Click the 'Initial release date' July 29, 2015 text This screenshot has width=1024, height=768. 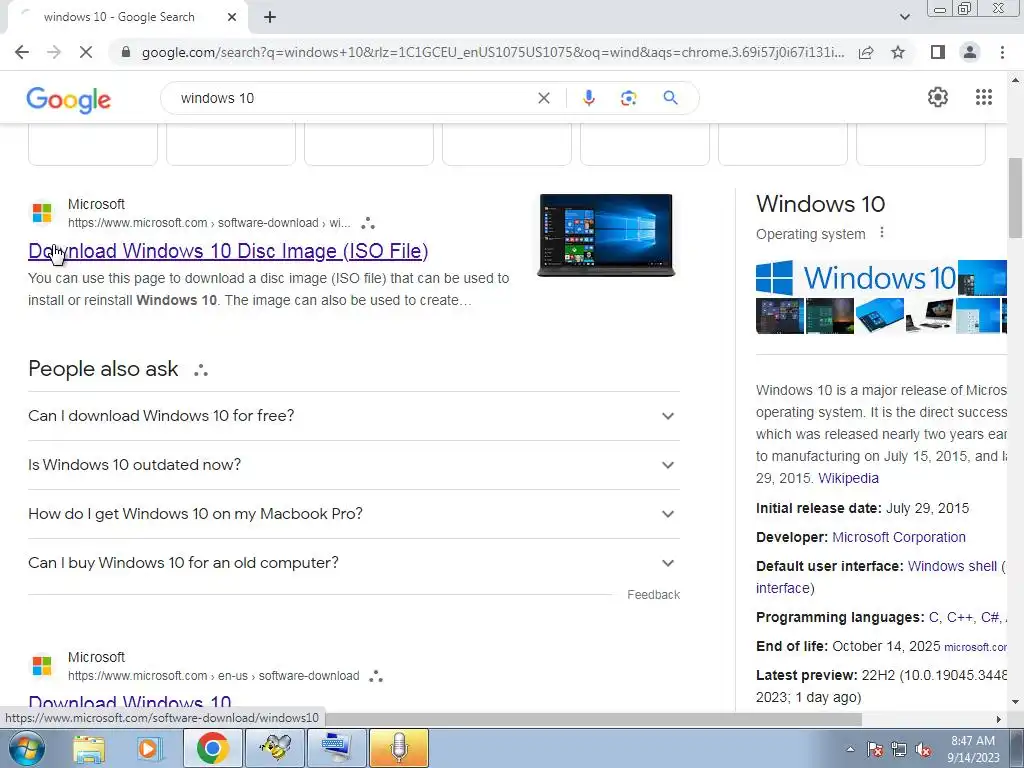tap(862, 508)
